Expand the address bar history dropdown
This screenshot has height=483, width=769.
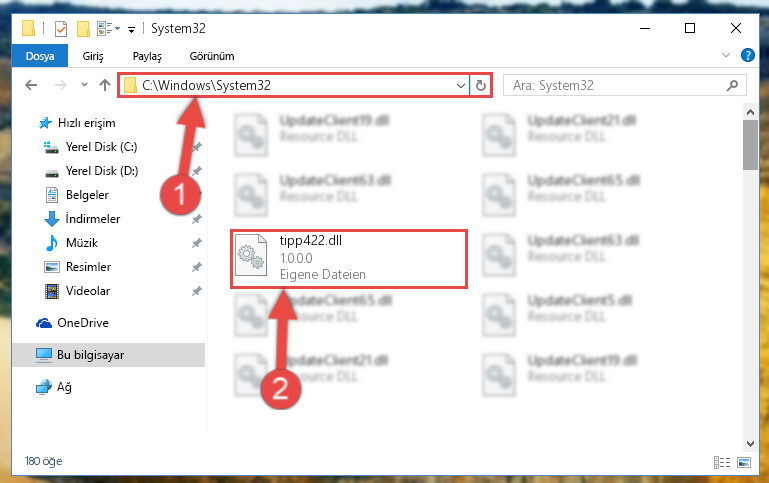(461, 85)
